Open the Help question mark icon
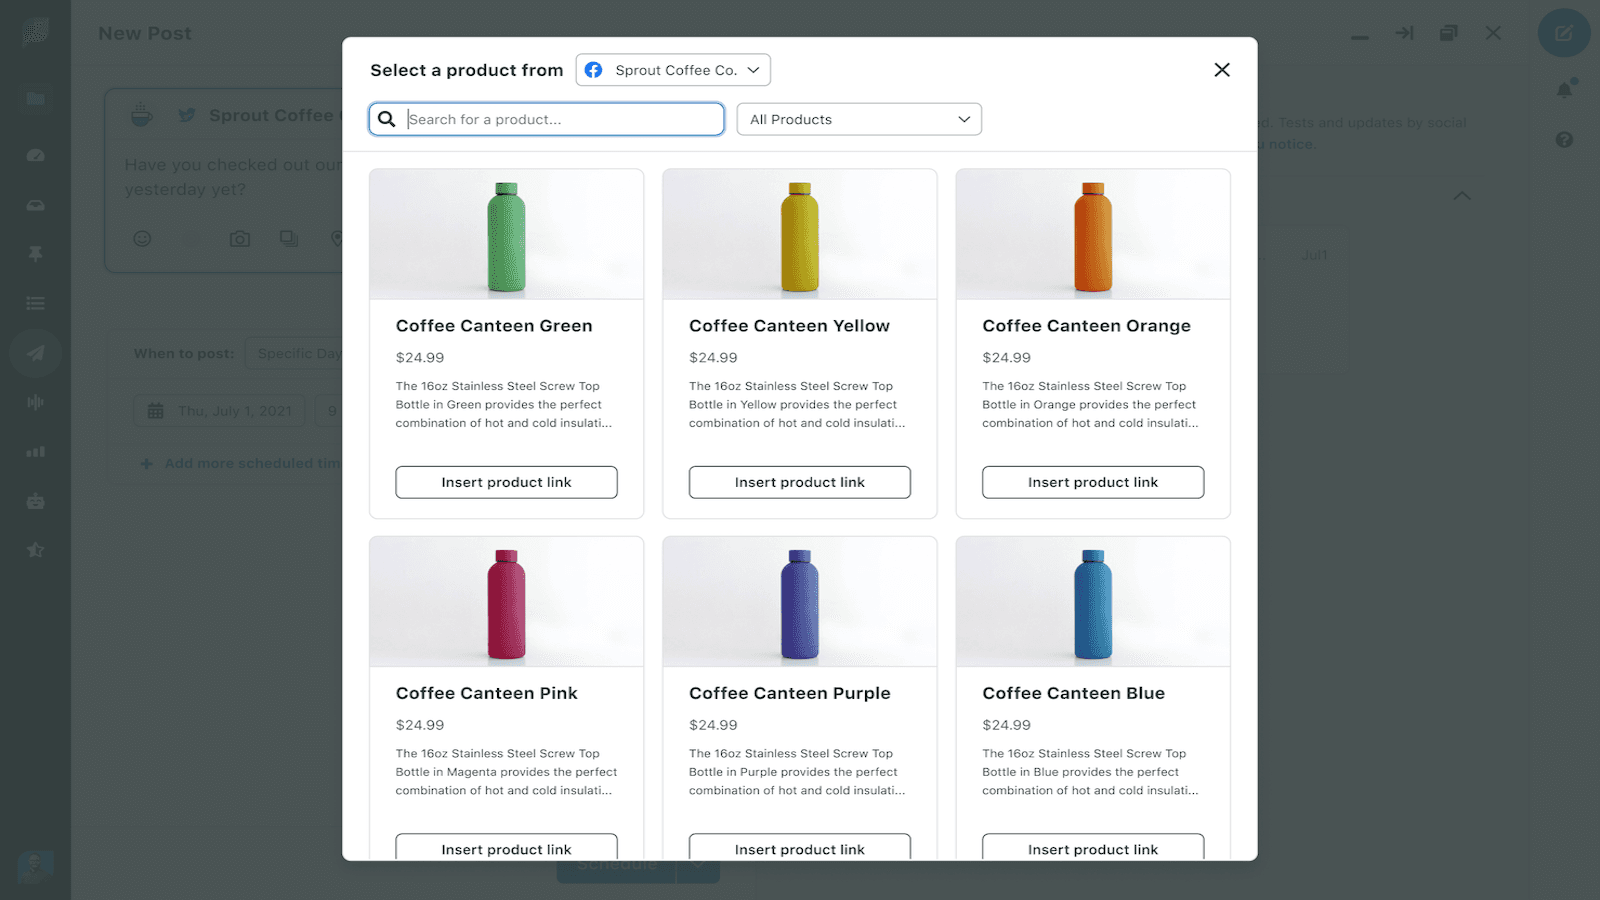1600x900 pixels. 1565,140
